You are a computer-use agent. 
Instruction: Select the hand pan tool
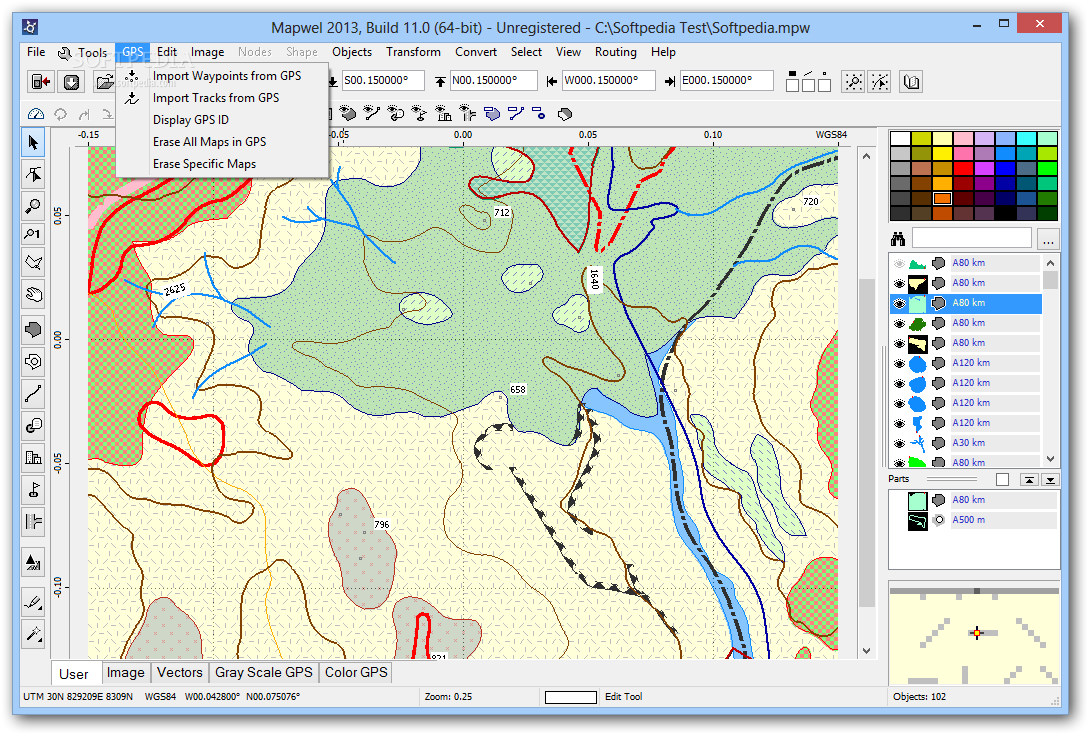pos(33,295)
